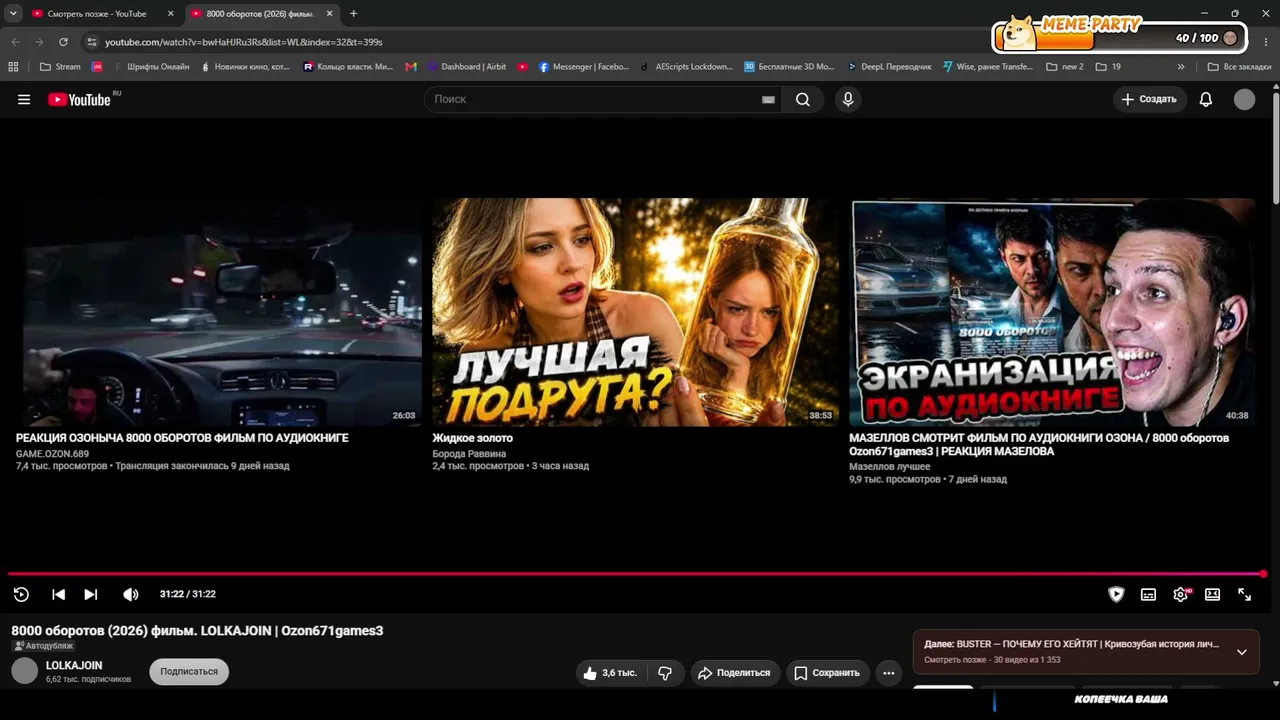The height and width of the screenshot is (720, 1280).
Task: Open the Кольцо власти bookmark
Action: click(348, 67)
